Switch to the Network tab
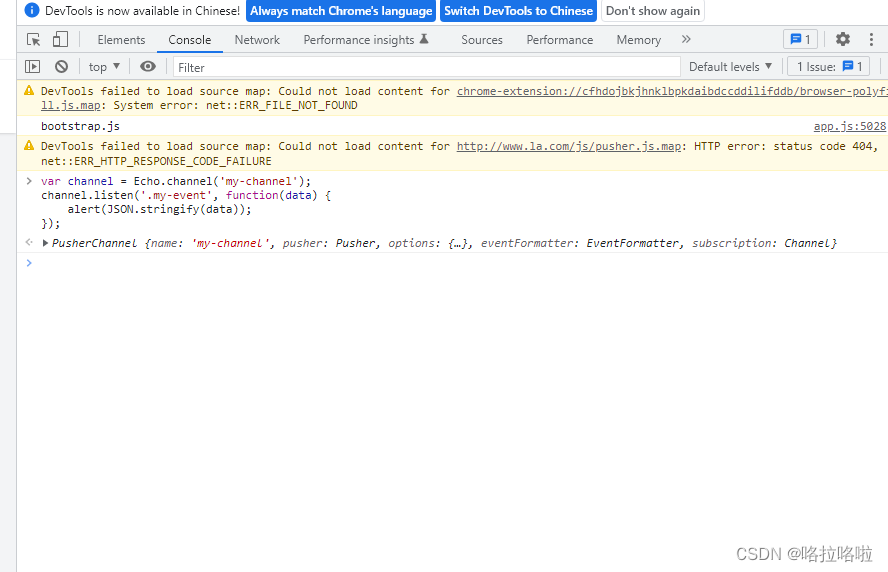 point(257,40)
